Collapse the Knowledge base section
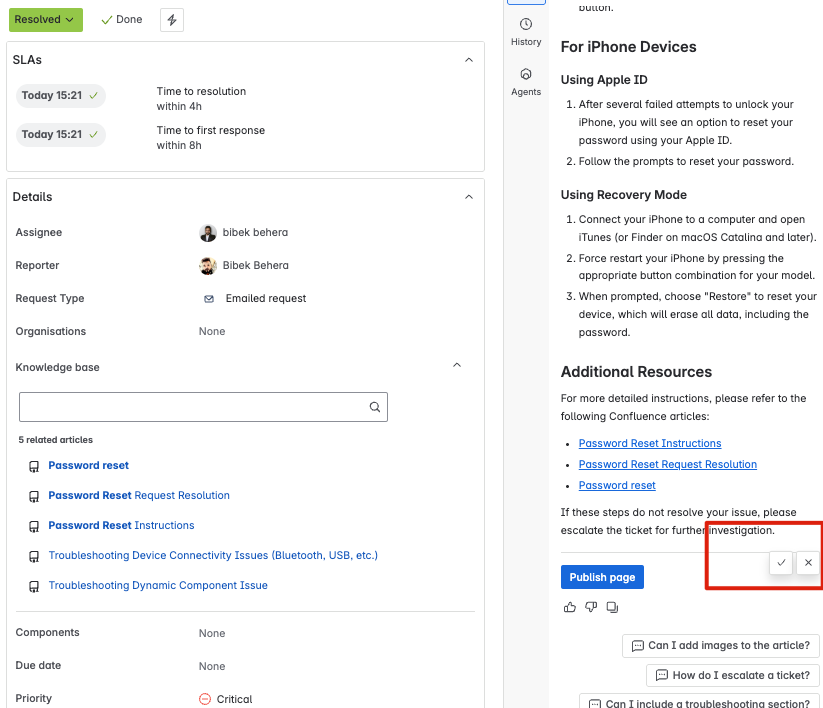Screen dimensions: 823x708 coord(457,365)
